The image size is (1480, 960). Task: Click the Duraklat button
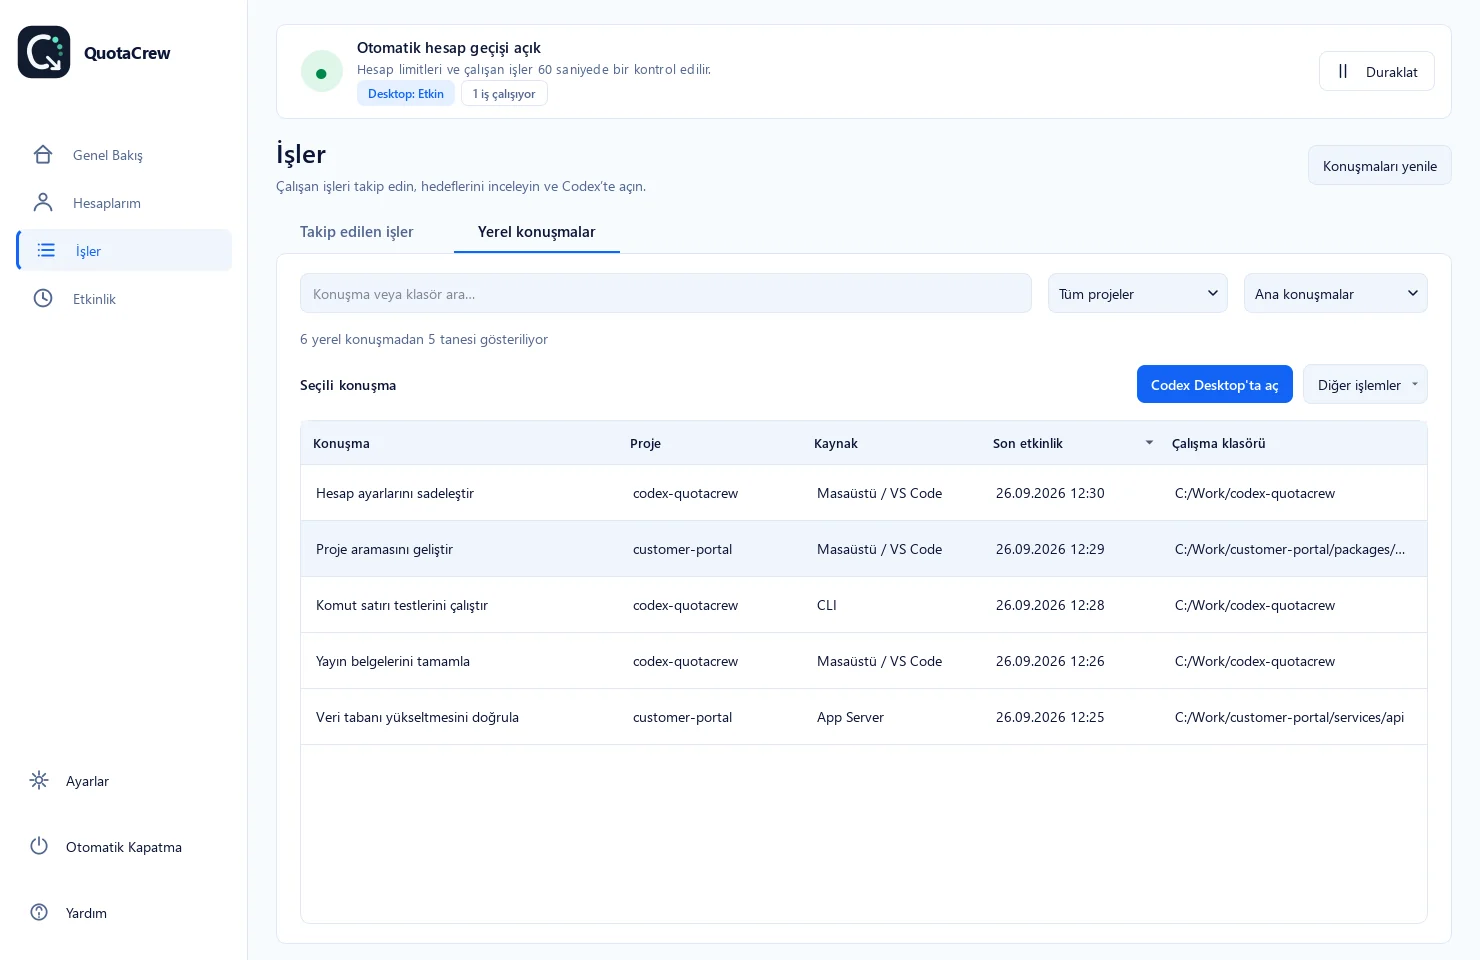[x=1376, y=72]
